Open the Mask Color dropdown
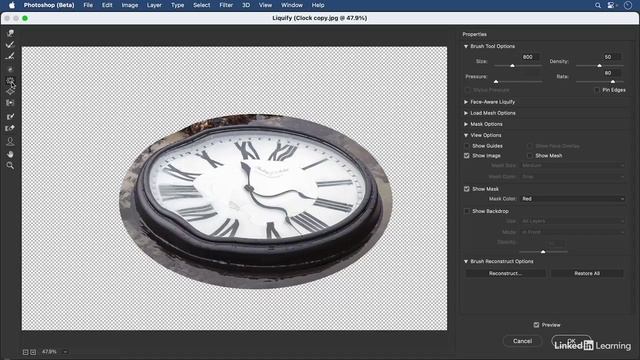The width and height of the screenshot is (640, 360). [x=573, y=199]
